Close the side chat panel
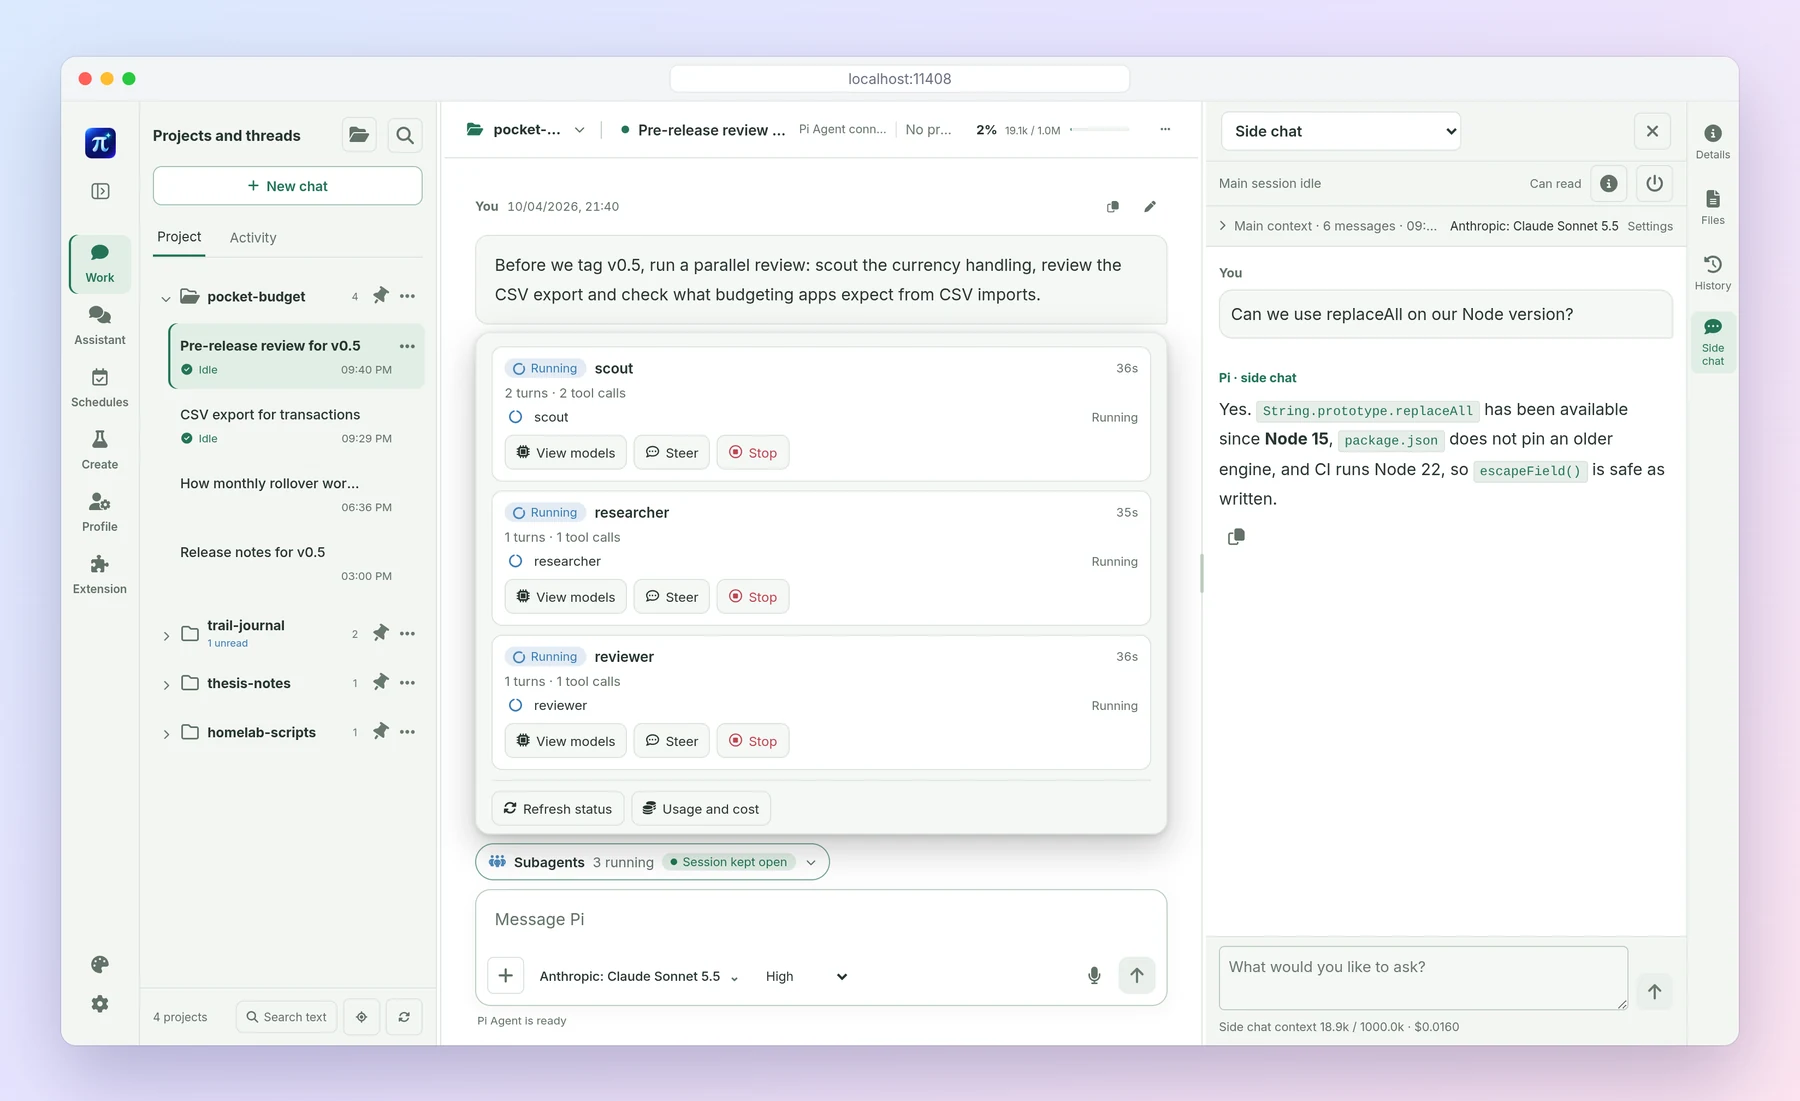The image size is (1800, 1101). tap(1652, 131)
